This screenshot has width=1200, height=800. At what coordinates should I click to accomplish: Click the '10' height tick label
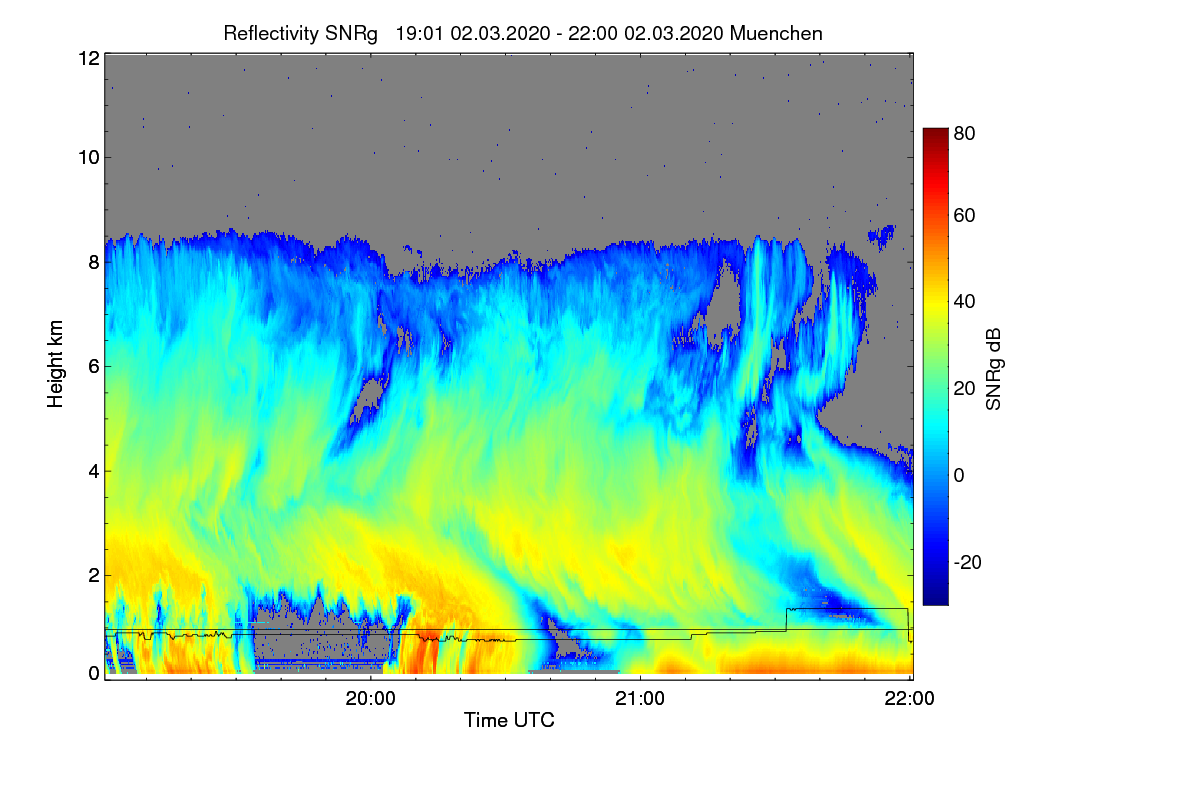[x=88, y=157]
